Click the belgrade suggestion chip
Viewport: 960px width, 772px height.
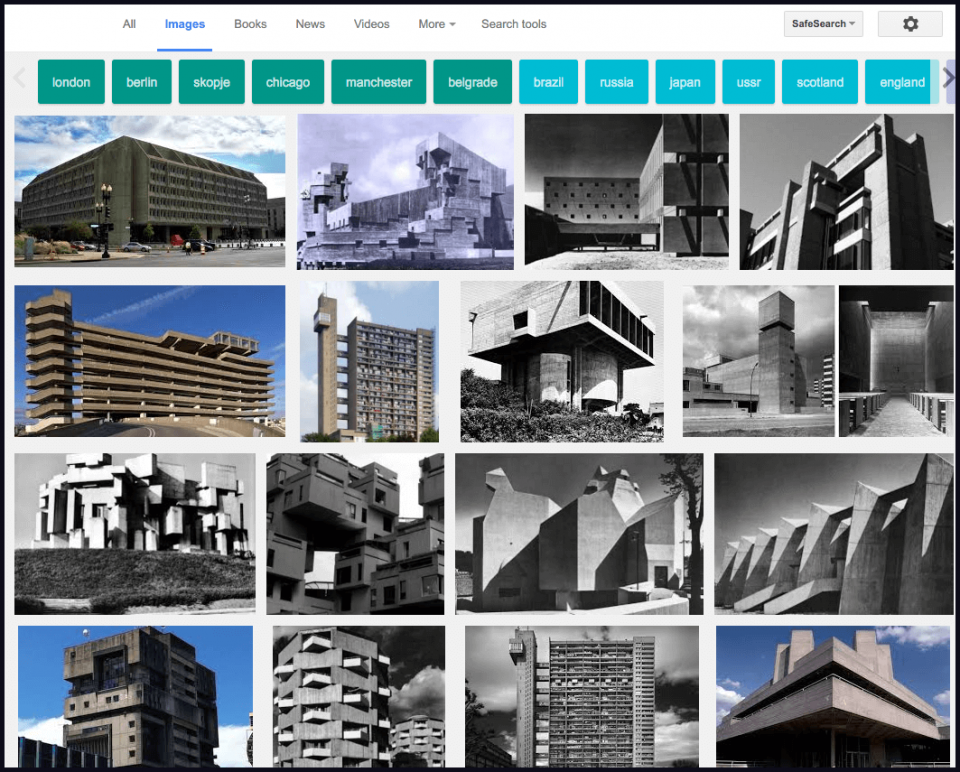point(472,82)
